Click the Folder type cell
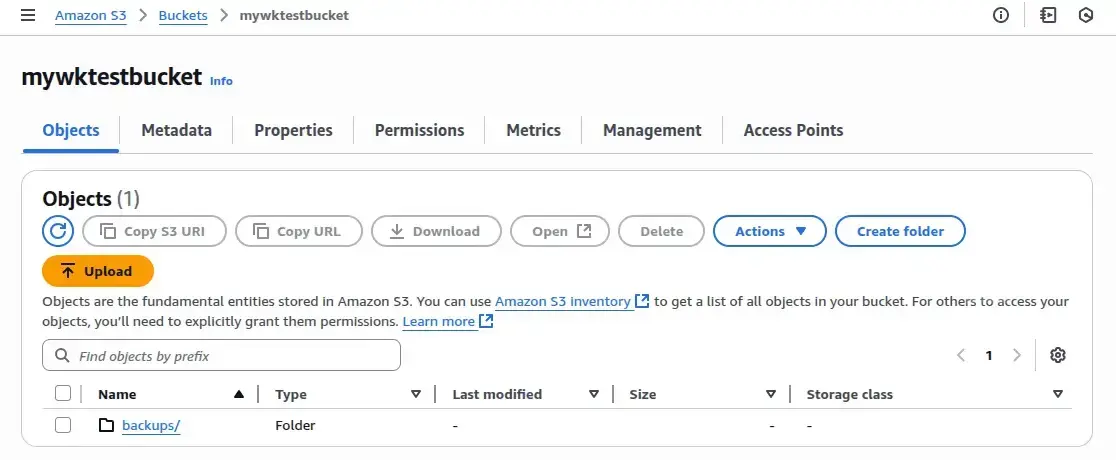Image resolution: width=1116 pixels, height=460 pixels. [x=295, y=425]
